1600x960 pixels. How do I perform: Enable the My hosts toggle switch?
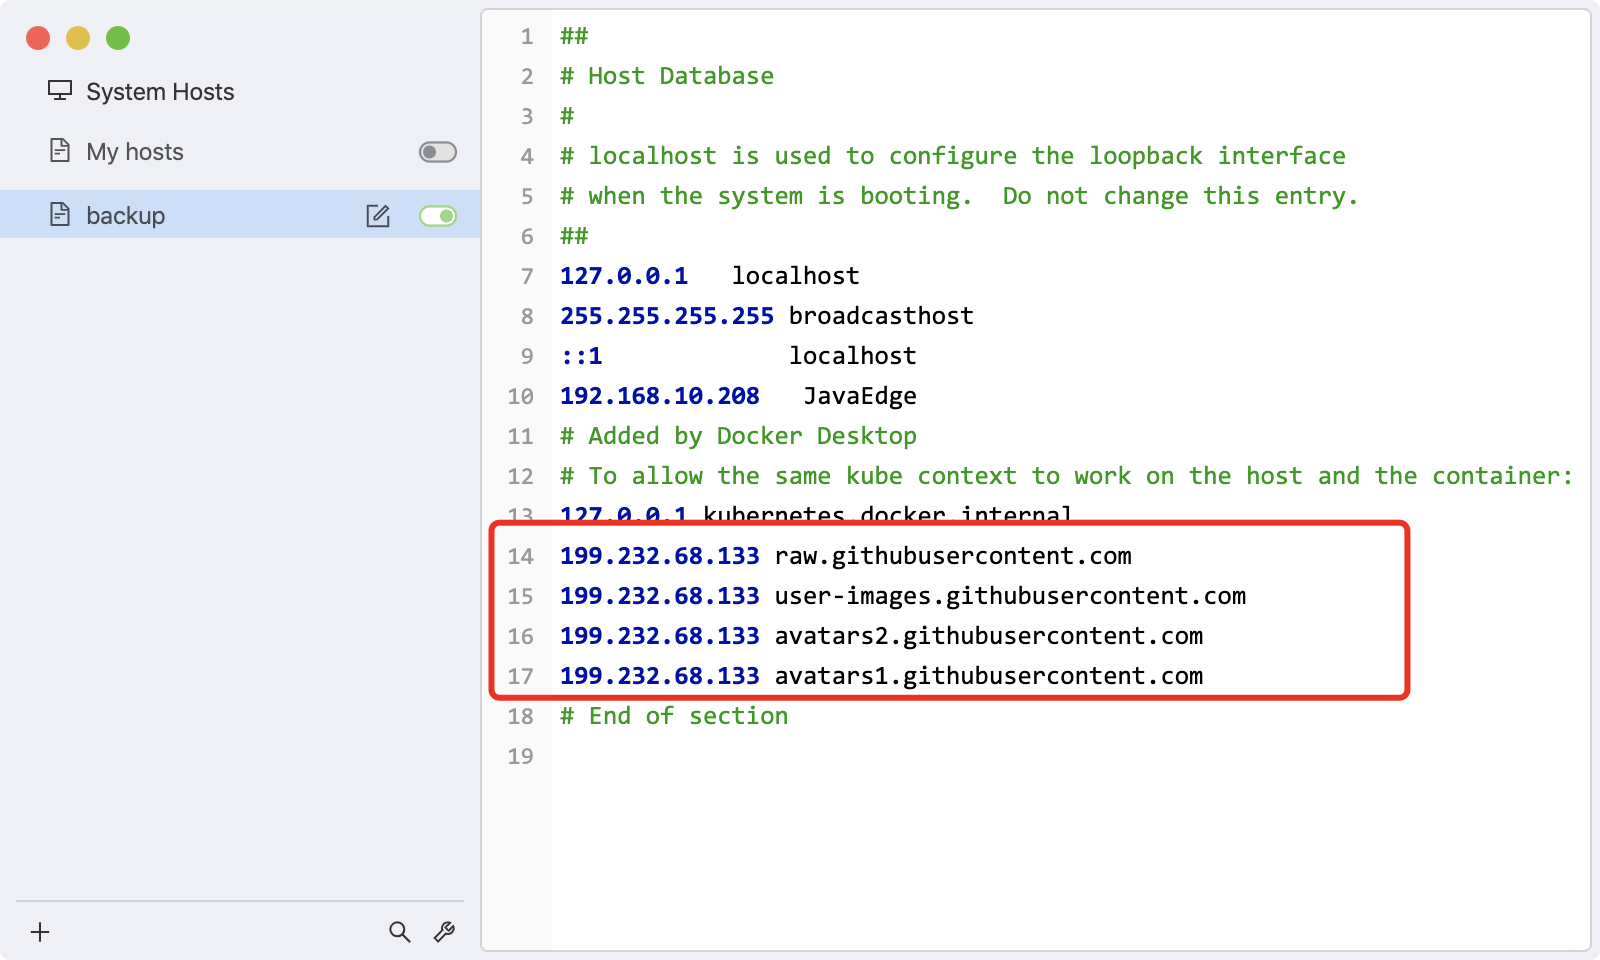pos(438,151)
